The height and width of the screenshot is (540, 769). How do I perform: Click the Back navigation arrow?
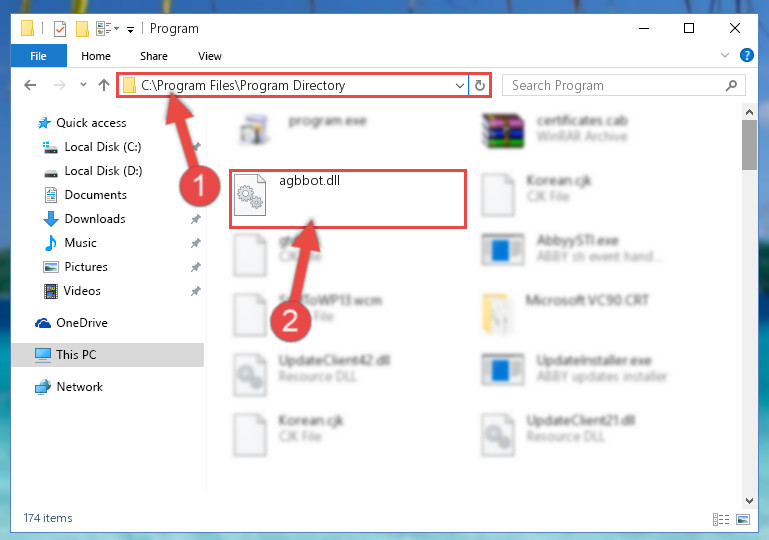(30, 85)
